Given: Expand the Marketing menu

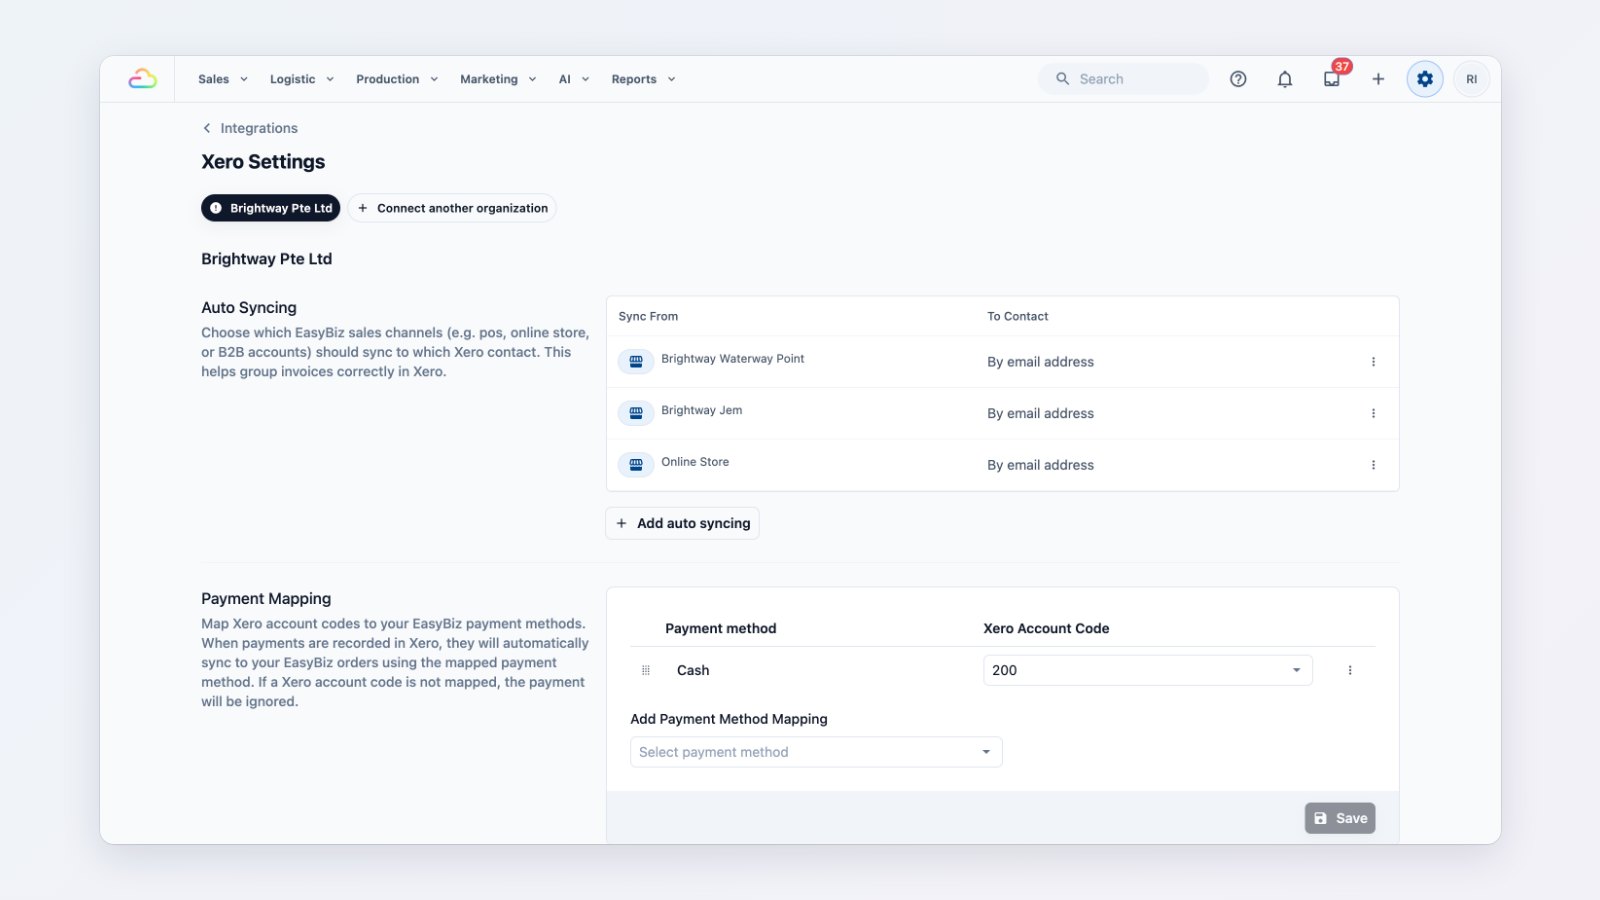Looking at the screenshot, I should [498, 79].
